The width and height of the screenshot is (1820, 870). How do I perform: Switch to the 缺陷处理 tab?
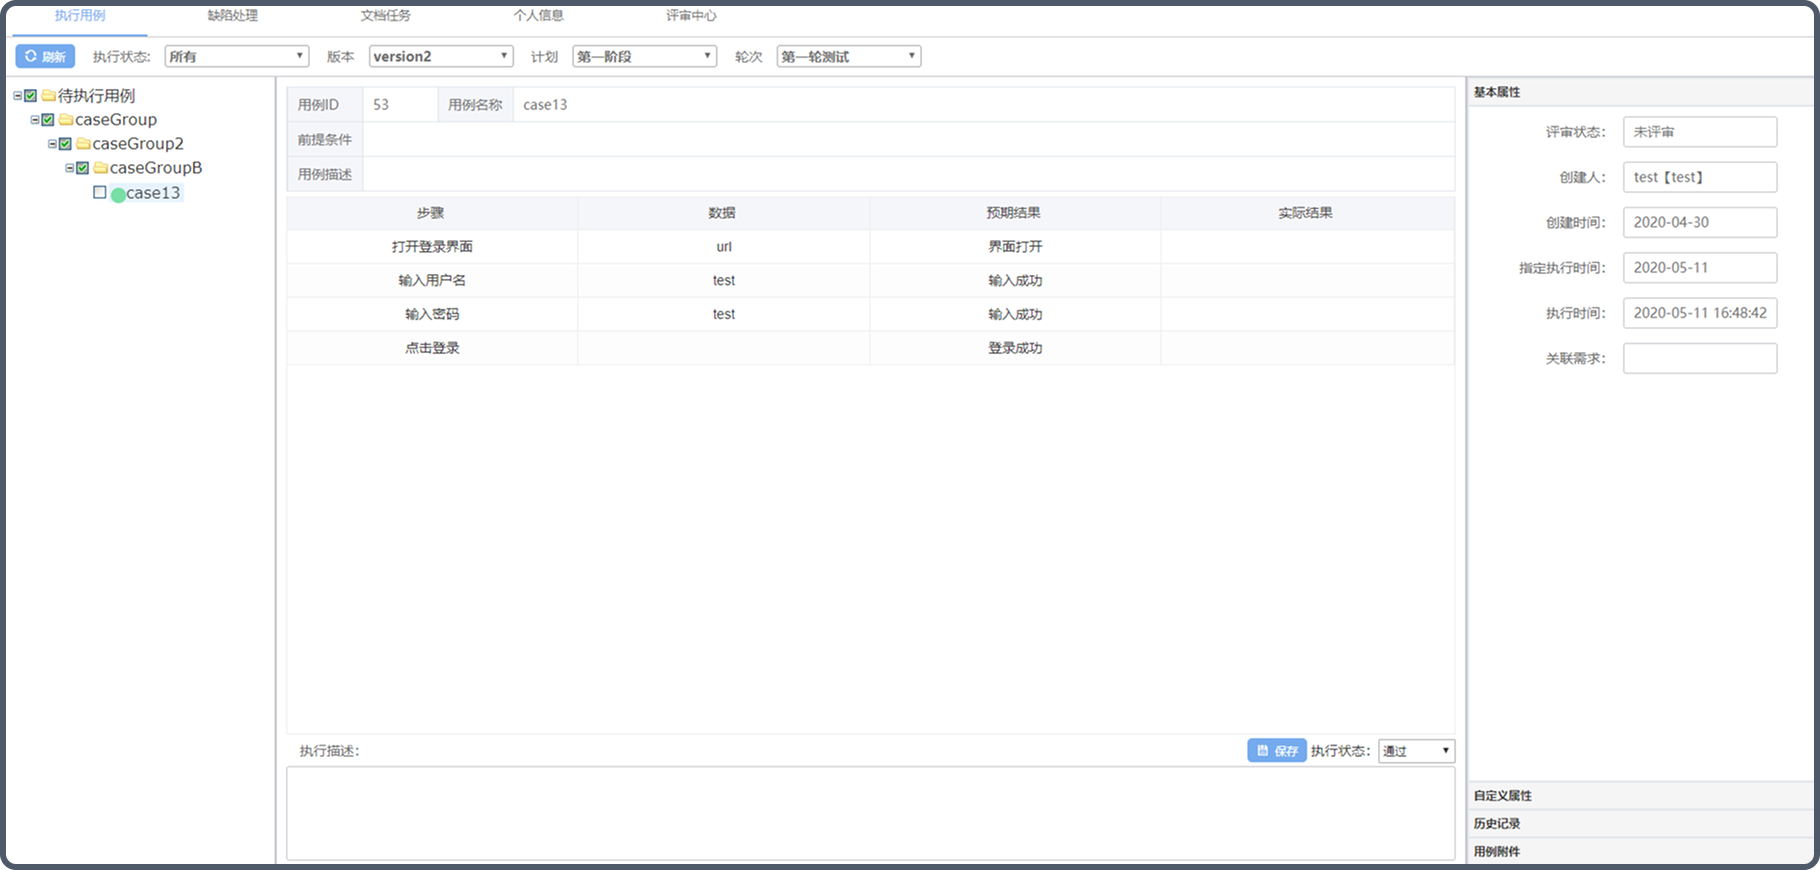coord(232,16)
